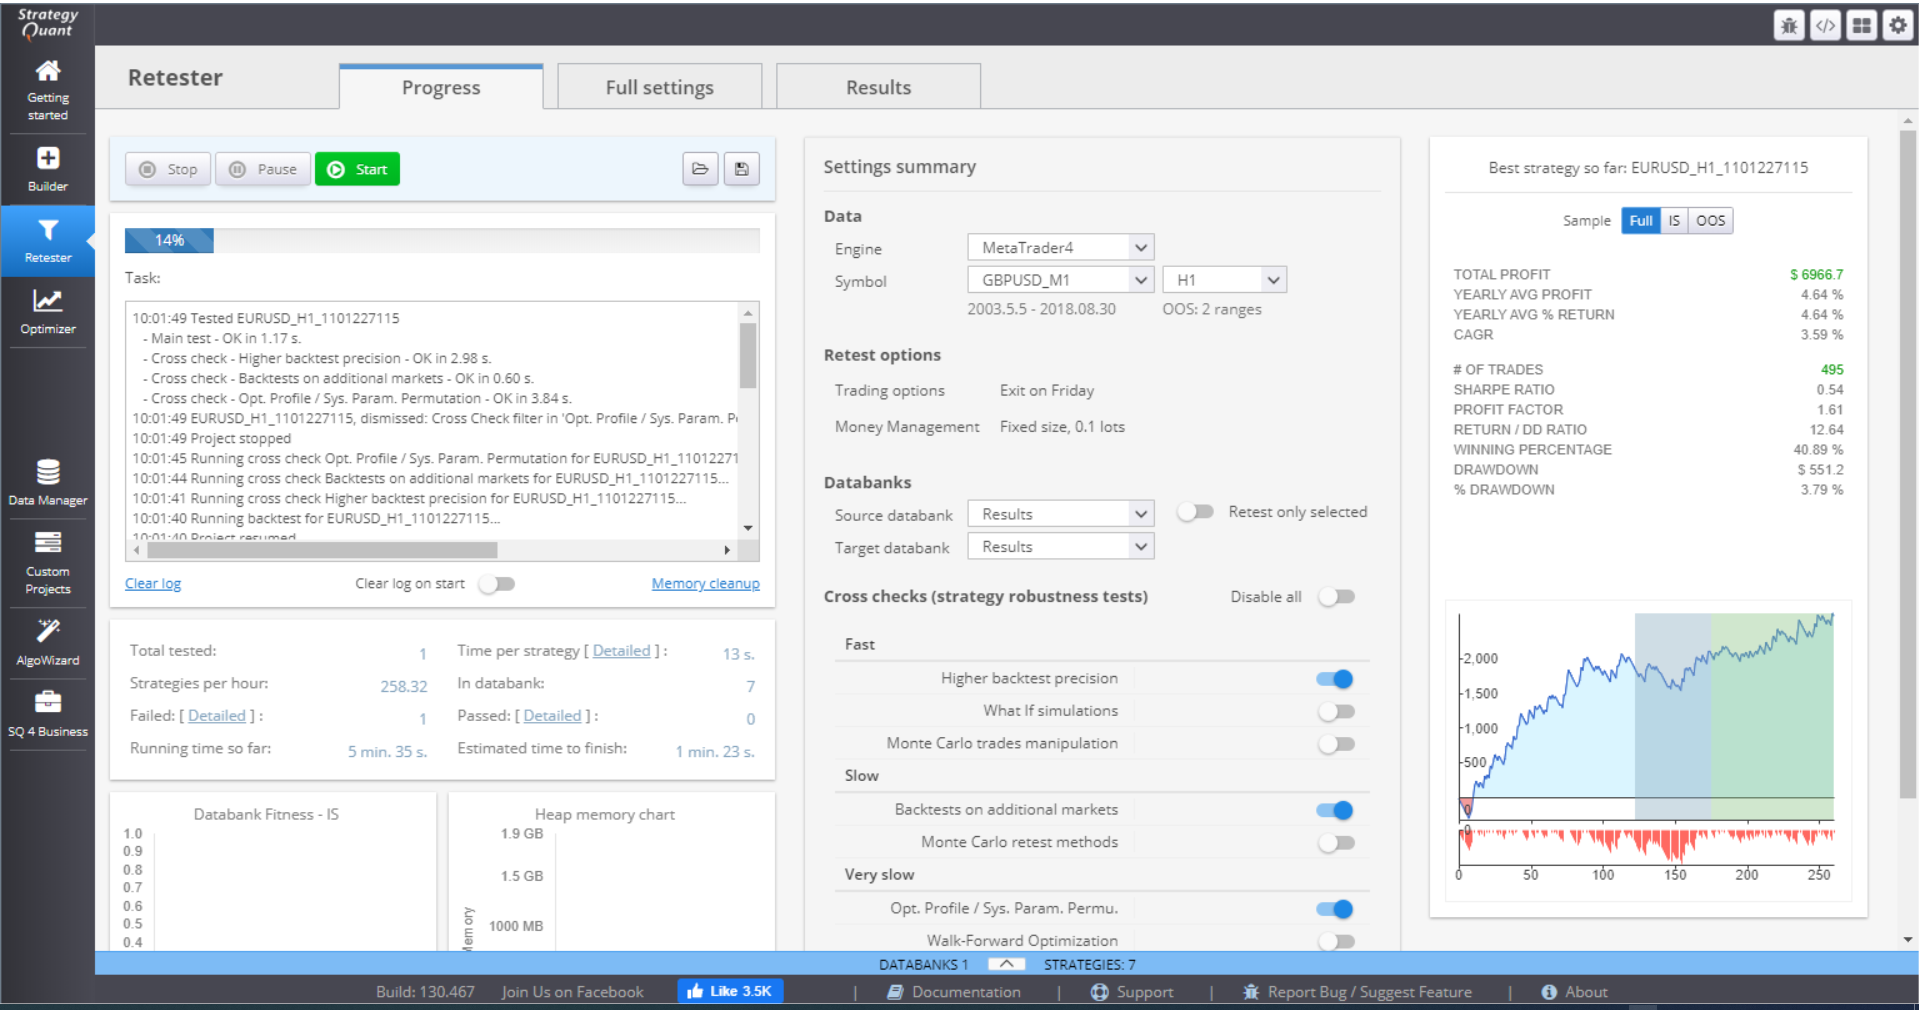Screen dimensions: 1919x1010
Task: Open Detailed time per strategy link
Action: (x=621, y=651)
